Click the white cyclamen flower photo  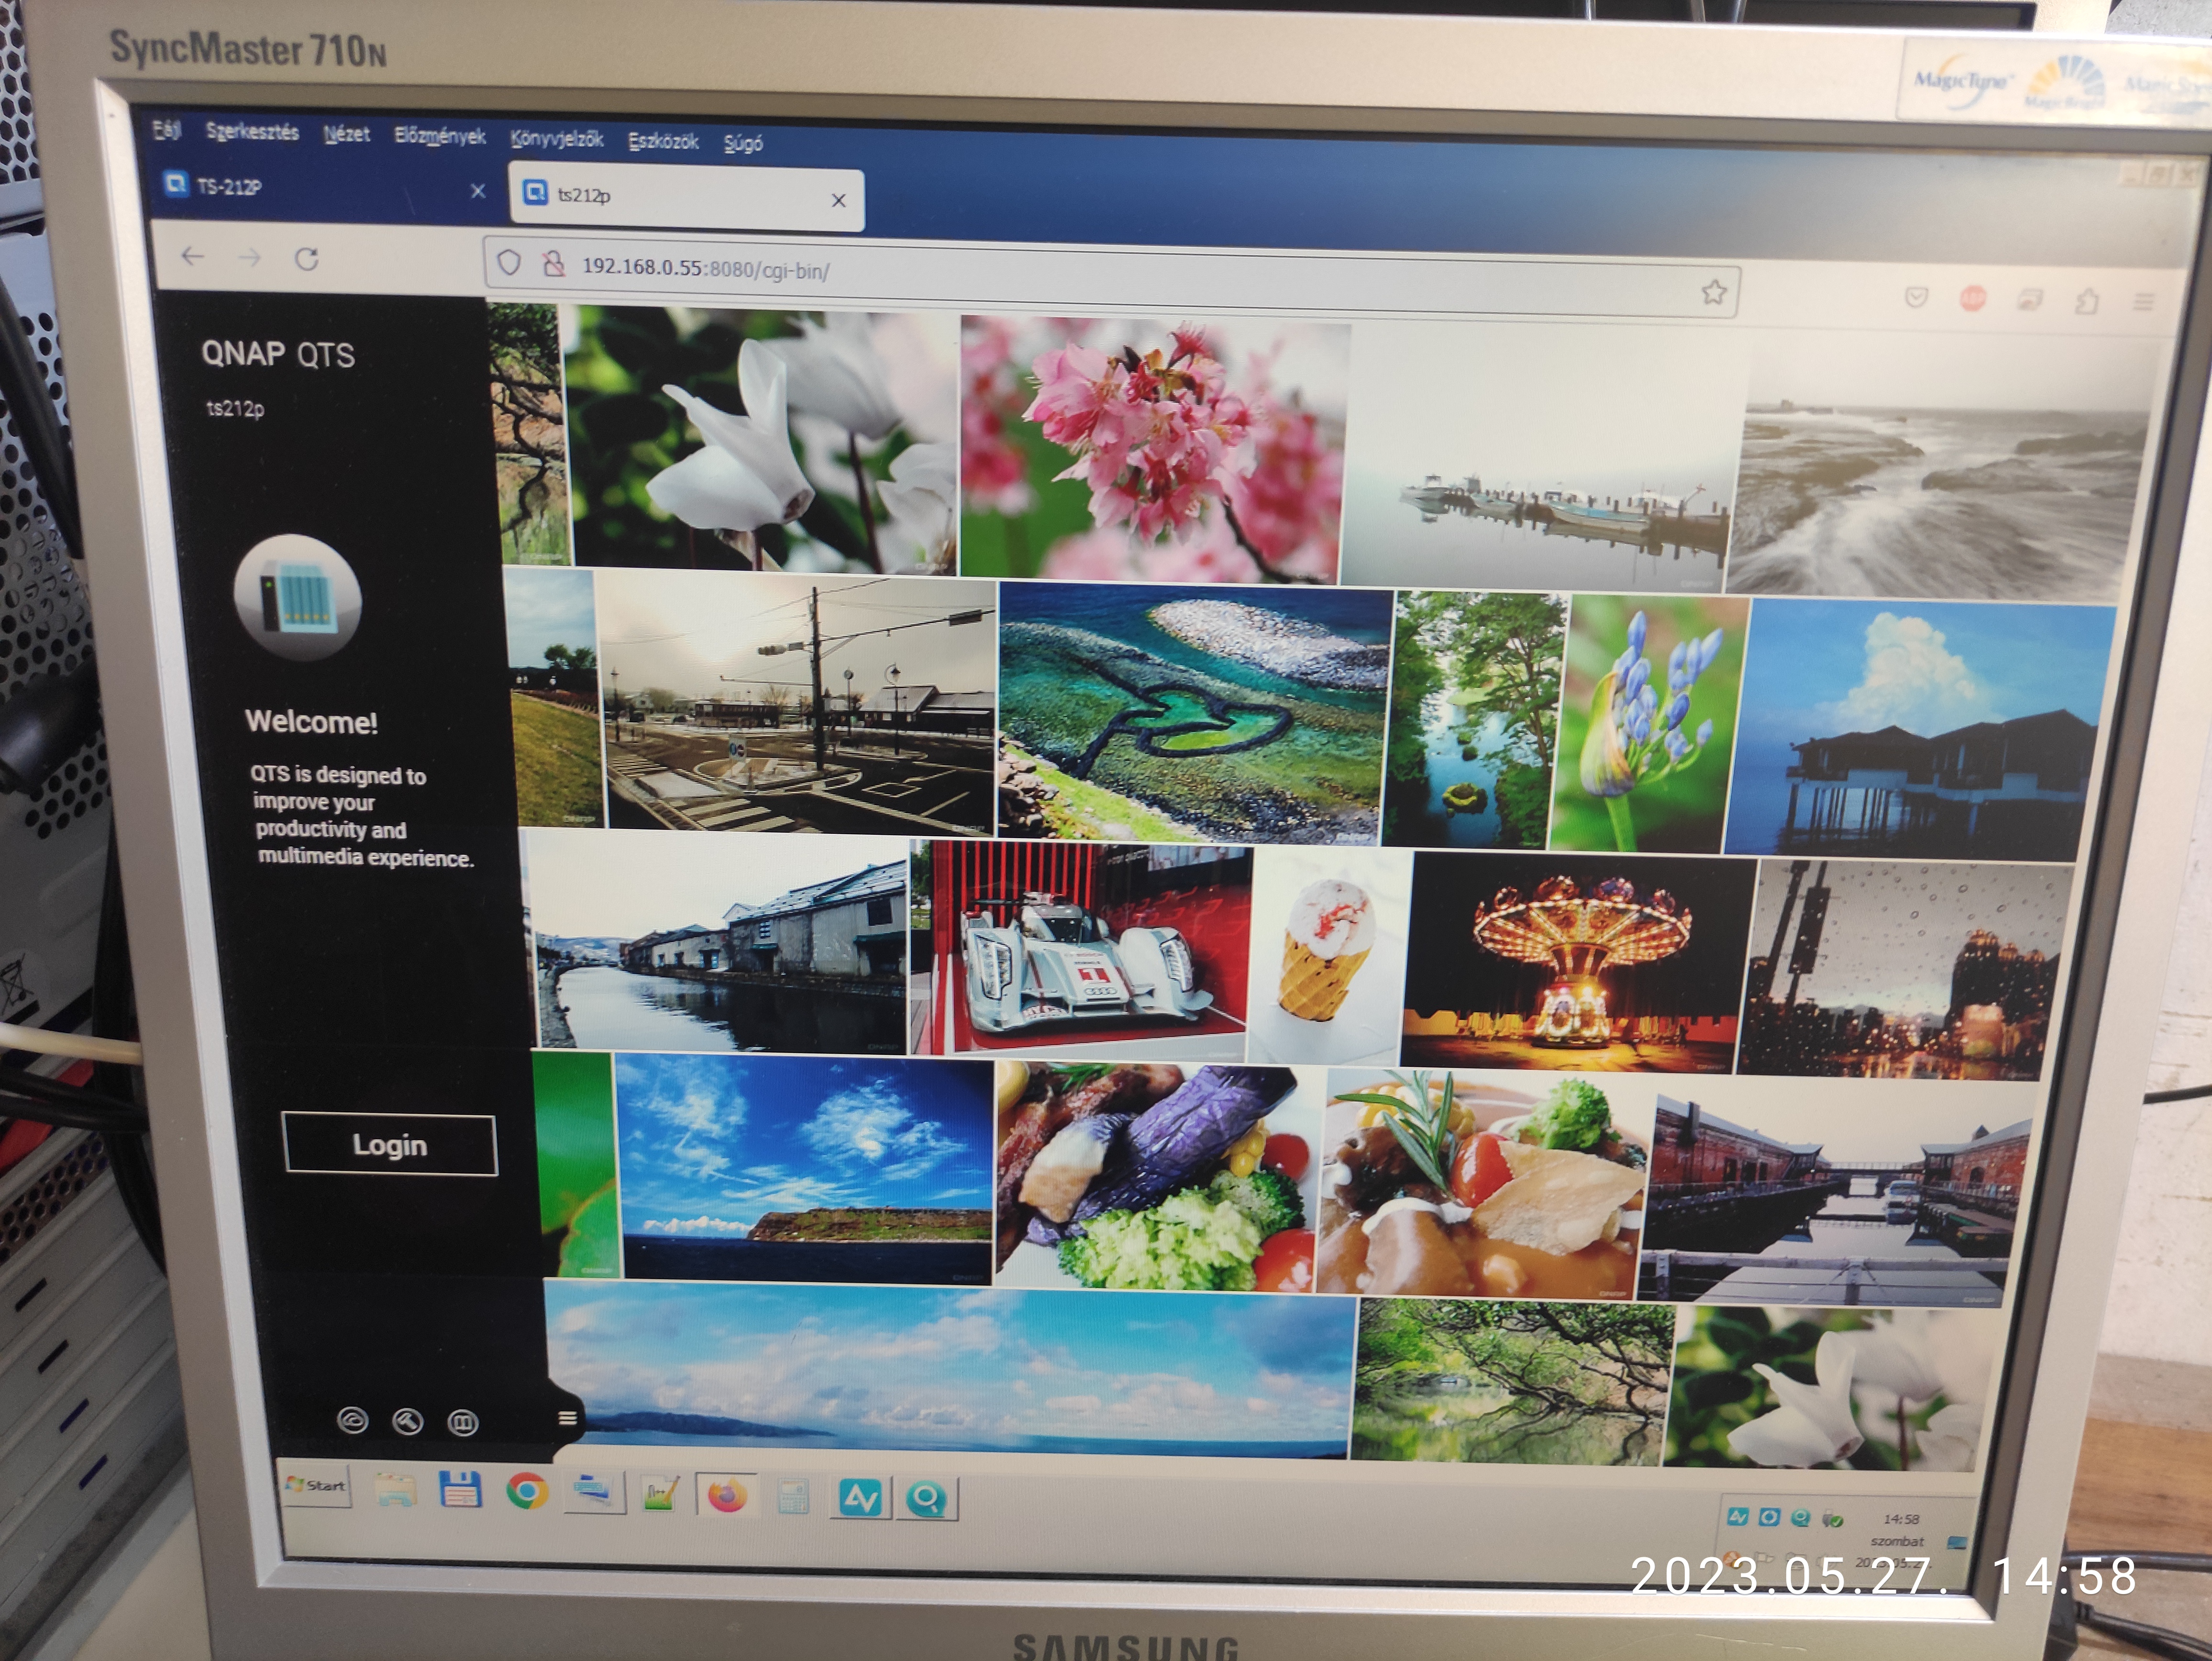pyautogui.click(x=760, y=440)
